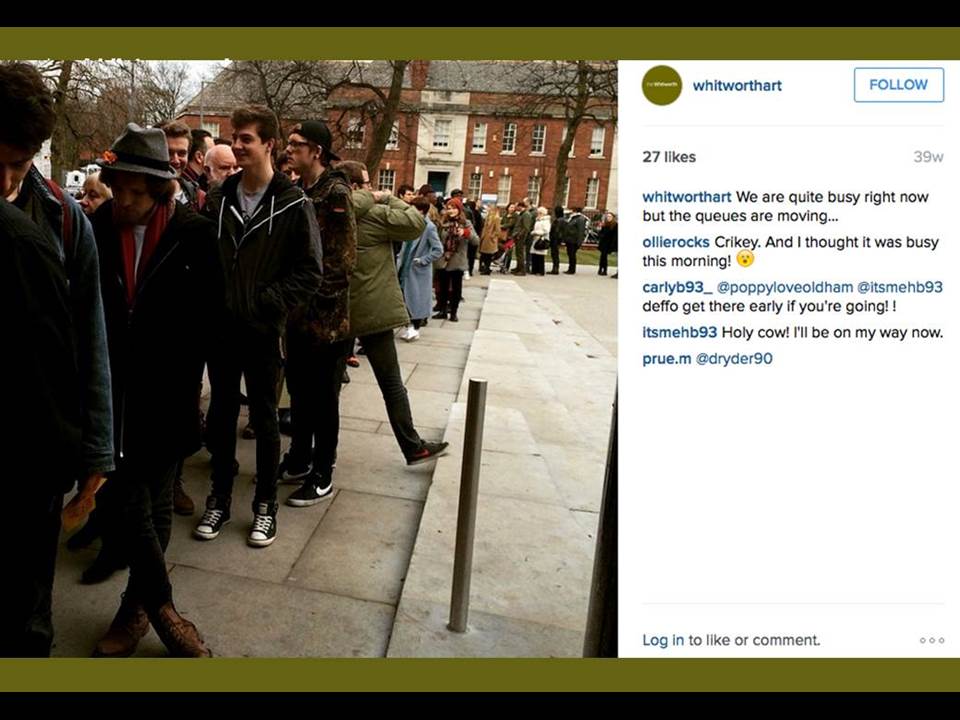The image size is (960, 720).
Task: Open the three-dot more options menu
Action: pos(931,640)
